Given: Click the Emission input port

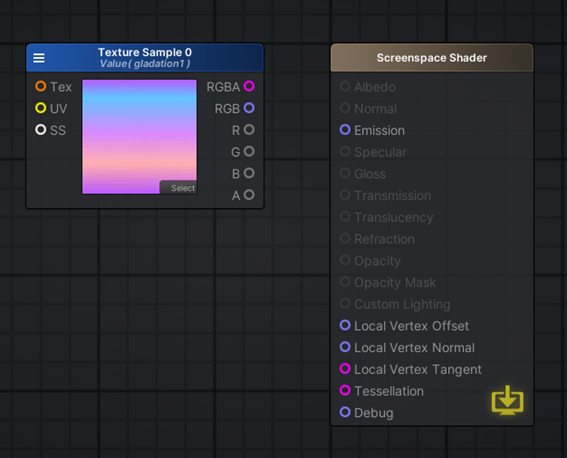Looking at the screenshot, I should click(345, 130).
